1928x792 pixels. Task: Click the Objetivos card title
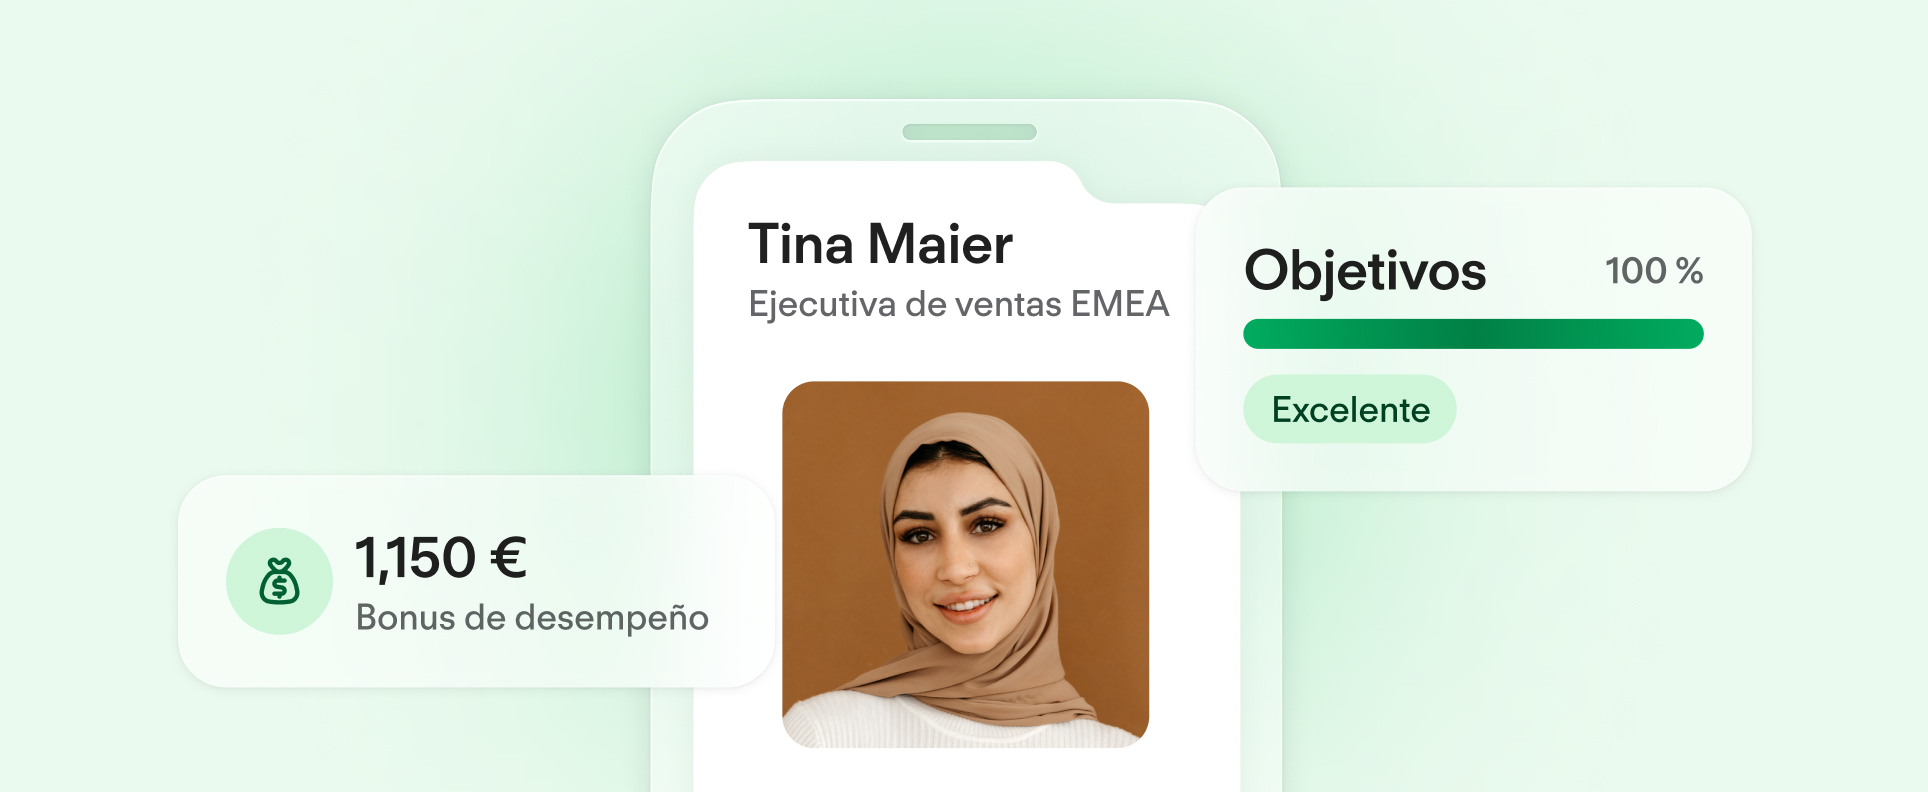point(1365,271)
